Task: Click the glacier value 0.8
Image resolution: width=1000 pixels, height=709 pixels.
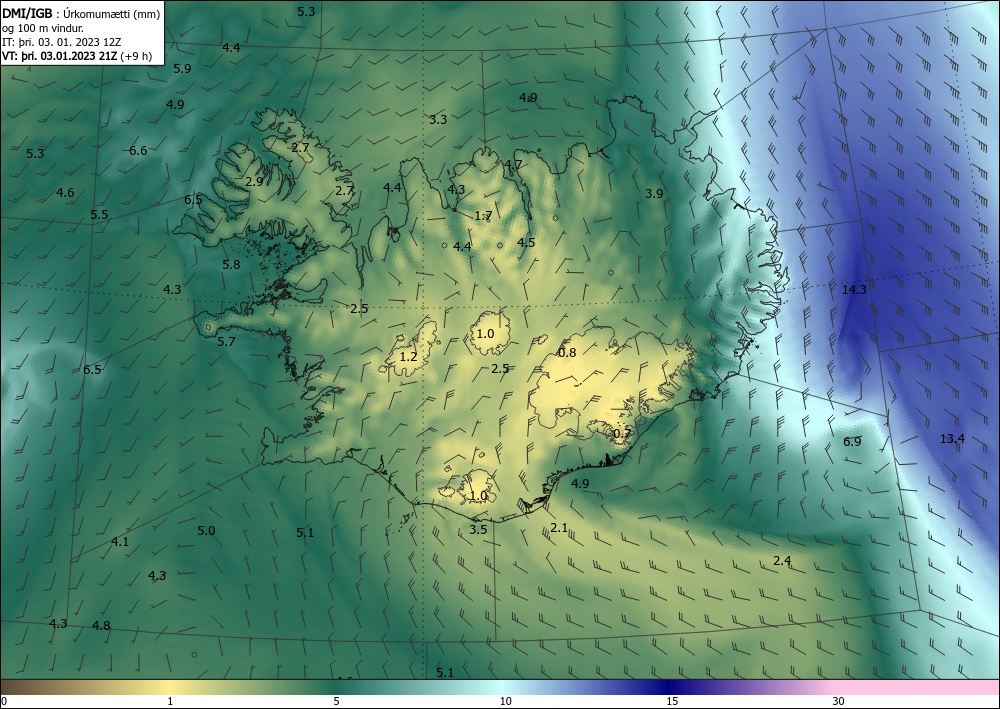Action: coord(567,353)
